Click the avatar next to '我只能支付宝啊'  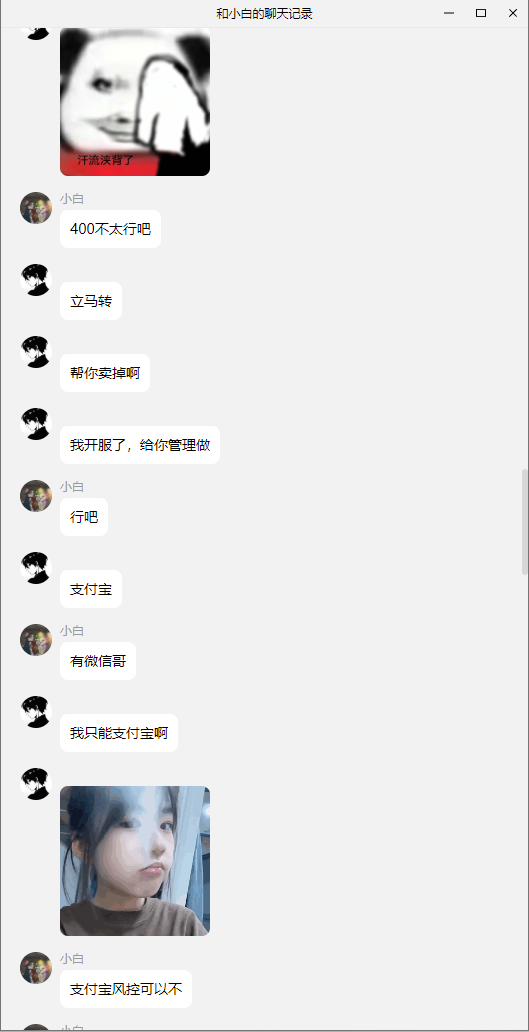tap(36, 711)
